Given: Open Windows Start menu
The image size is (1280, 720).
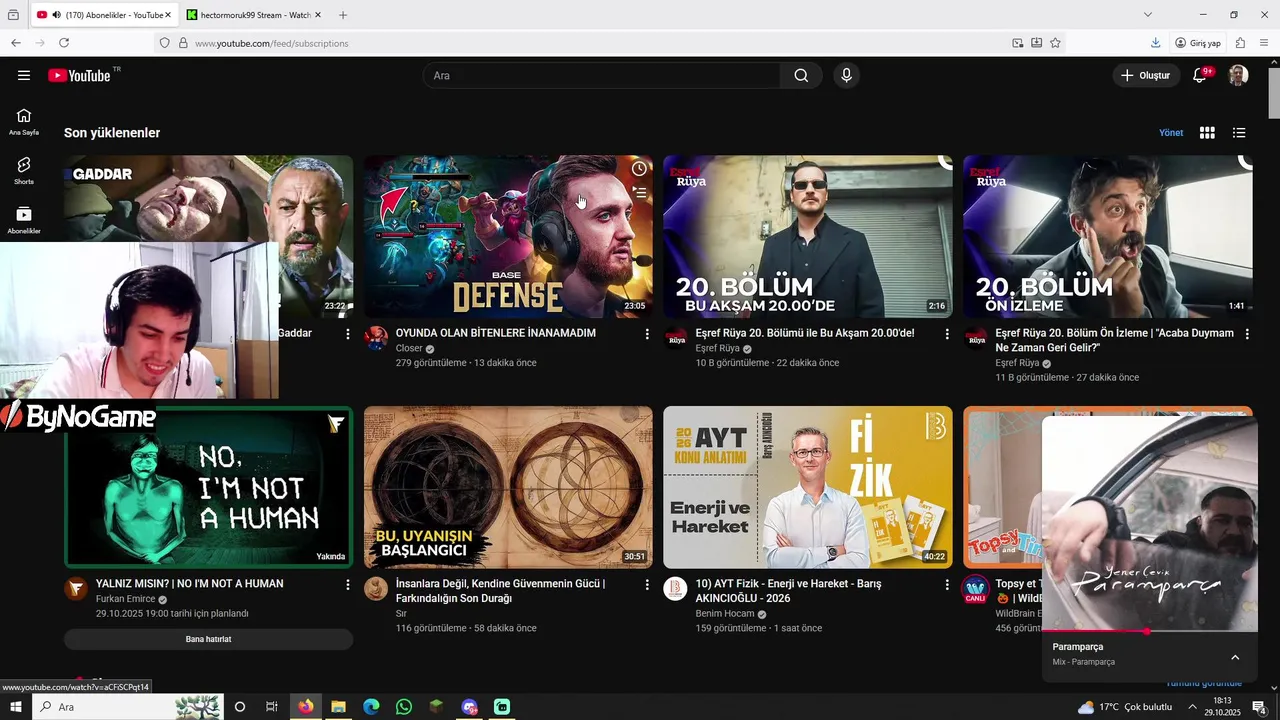Looking at the screenshot, I should click(x=16, y=707).
